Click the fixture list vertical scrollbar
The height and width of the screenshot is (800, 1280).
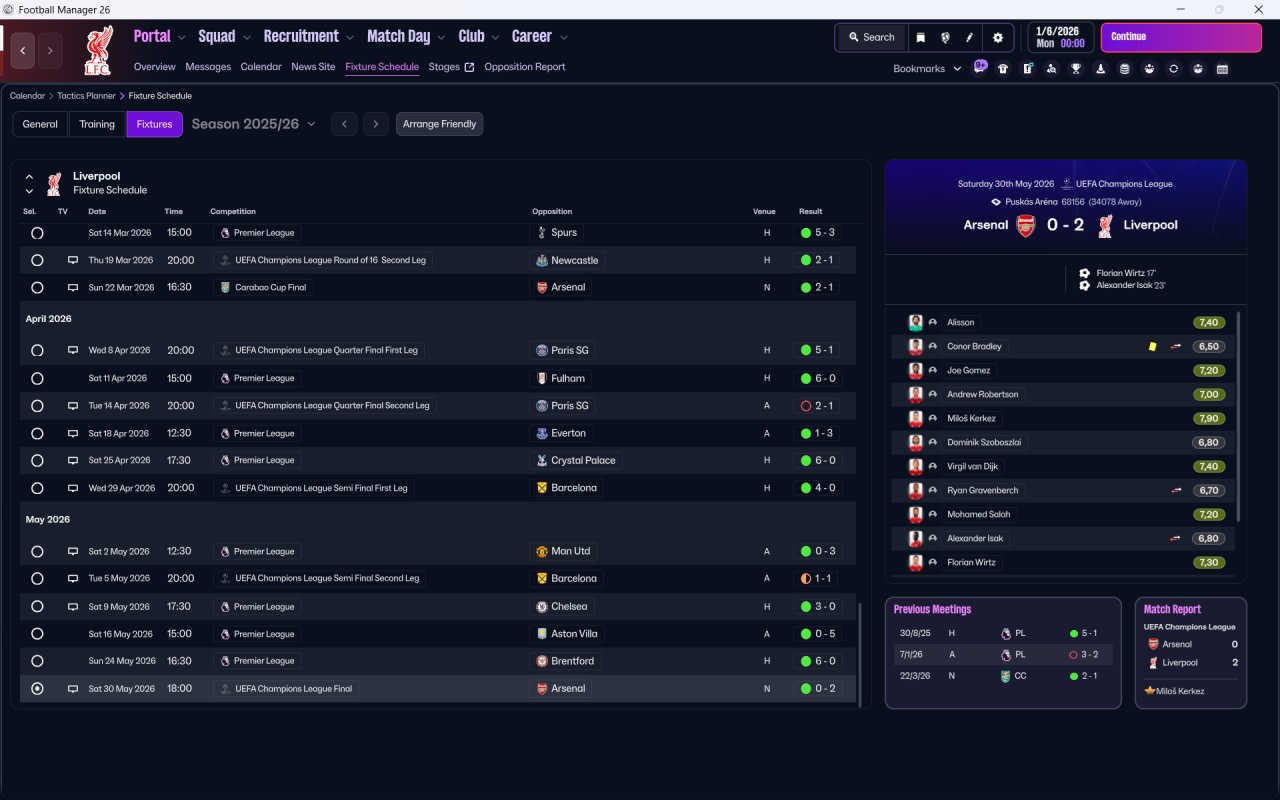tap(859, 654)
